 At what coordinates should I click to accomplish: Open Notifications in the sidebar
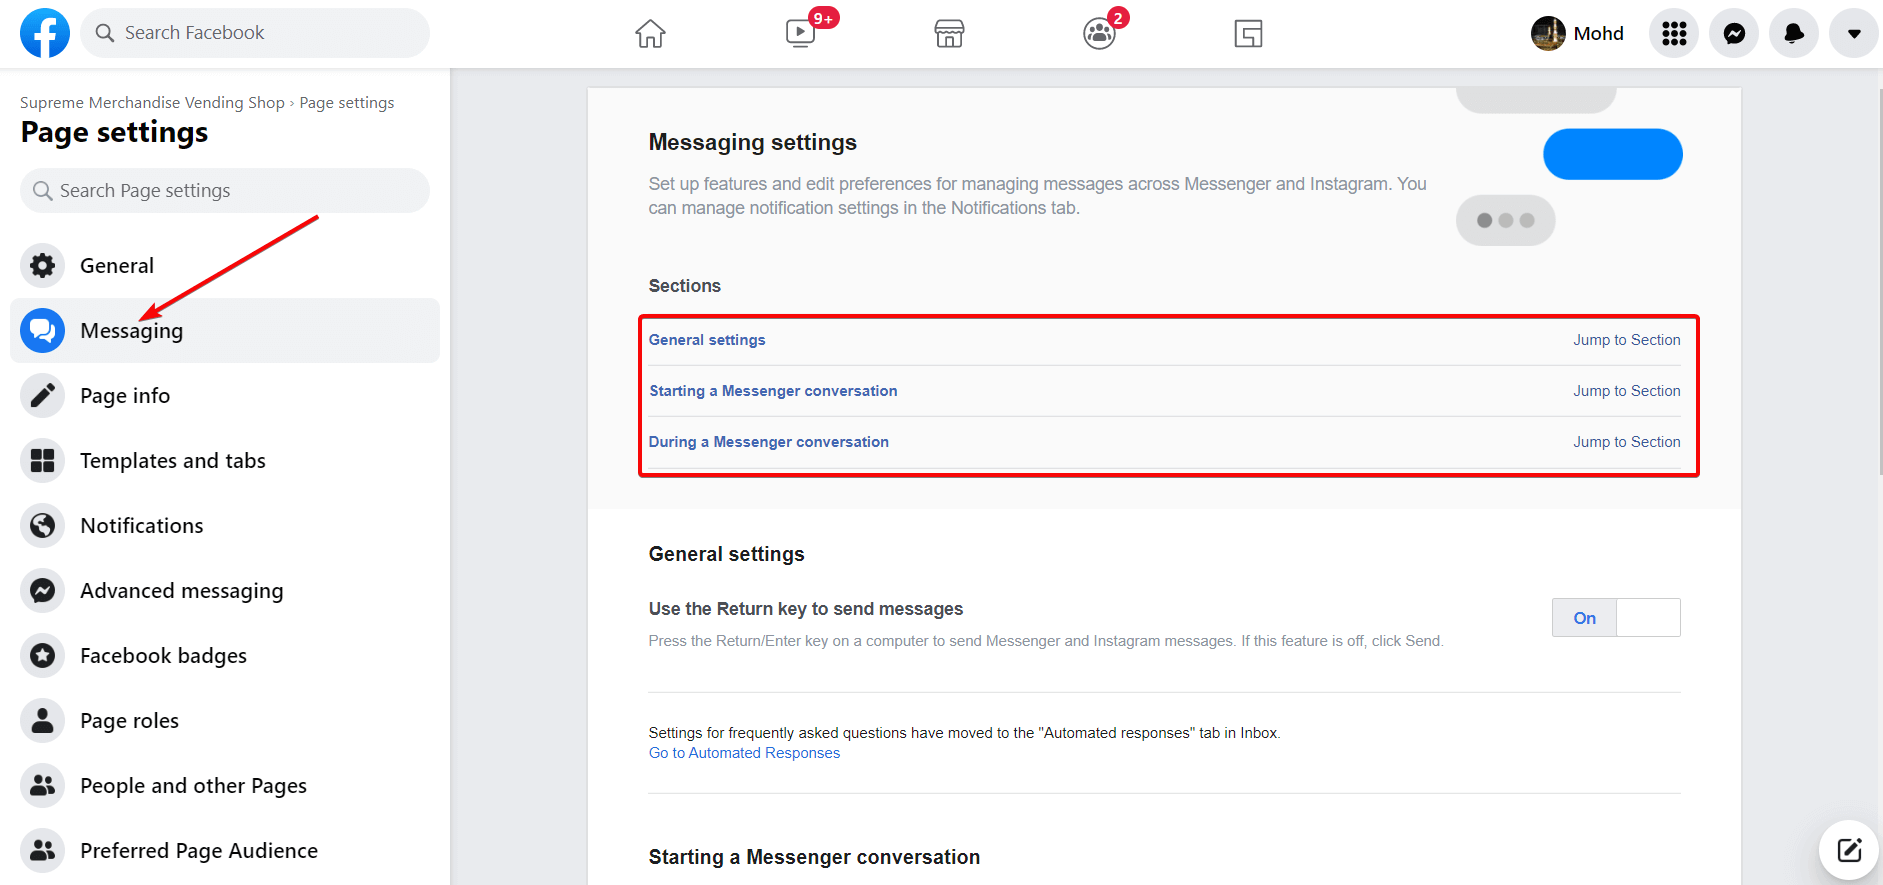[x=225, y=525]
